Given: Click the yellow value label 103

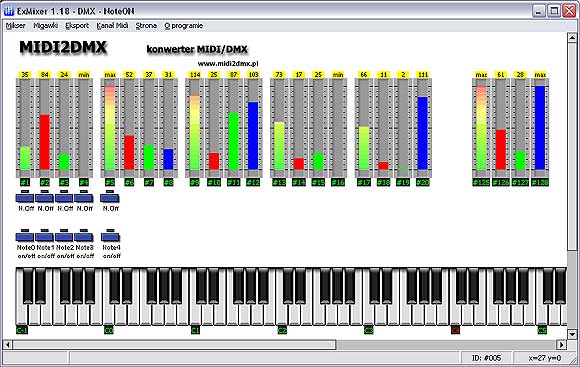Looking at the screenshot, I should (253, 74).
